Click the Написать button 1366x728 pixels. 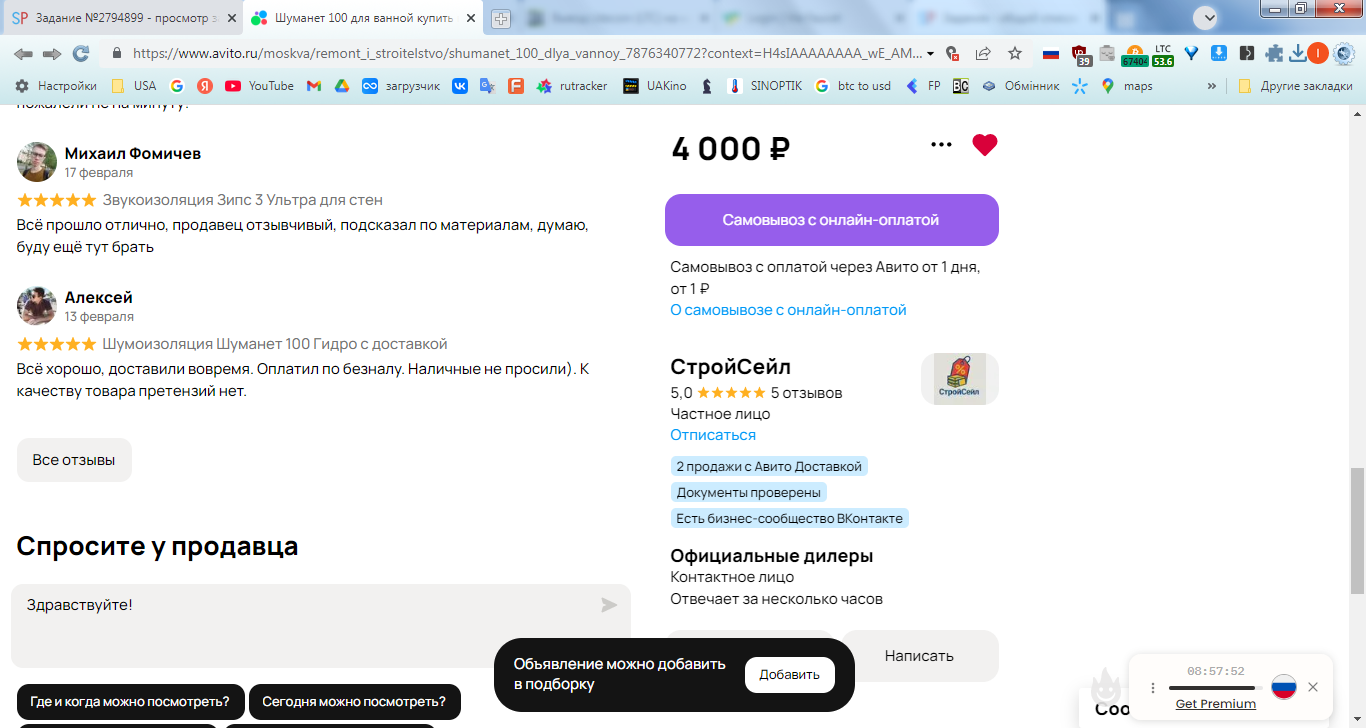pyautogui.click(x=919, y=656)
